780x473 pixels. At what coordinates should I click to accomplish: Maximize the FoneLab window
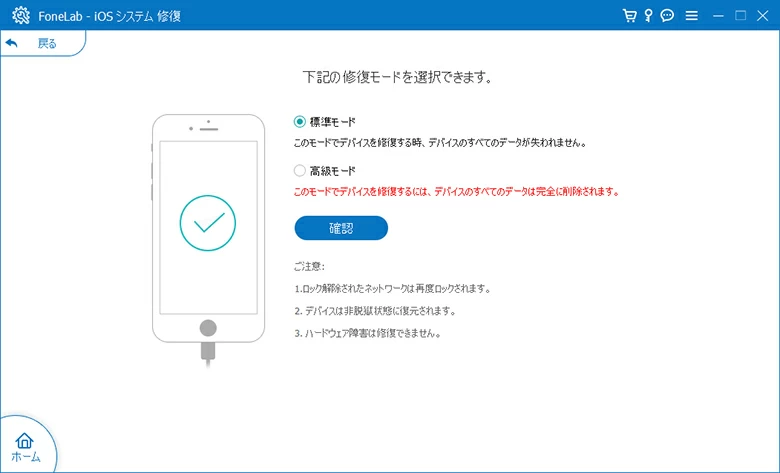(740, 16)
